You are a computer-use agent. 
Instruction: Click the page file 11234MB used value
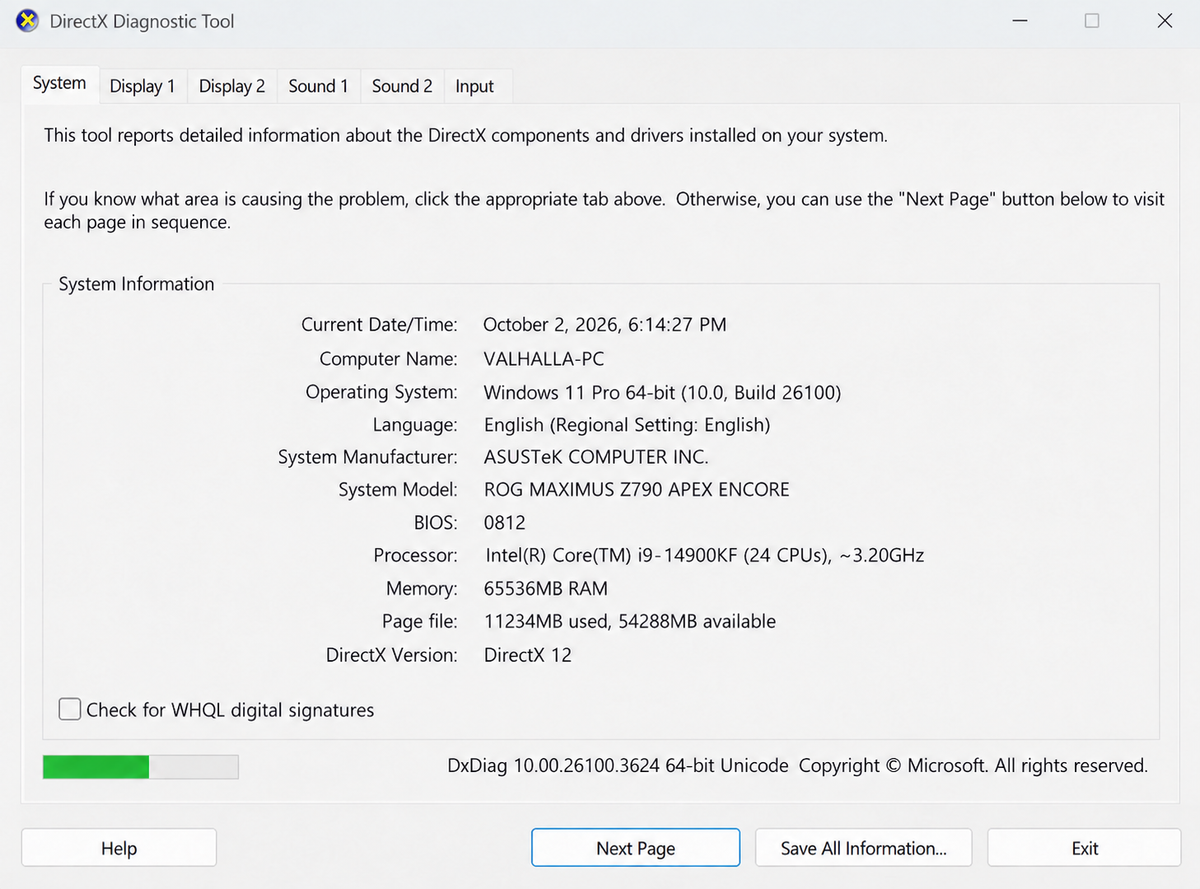tap(630, 621)
